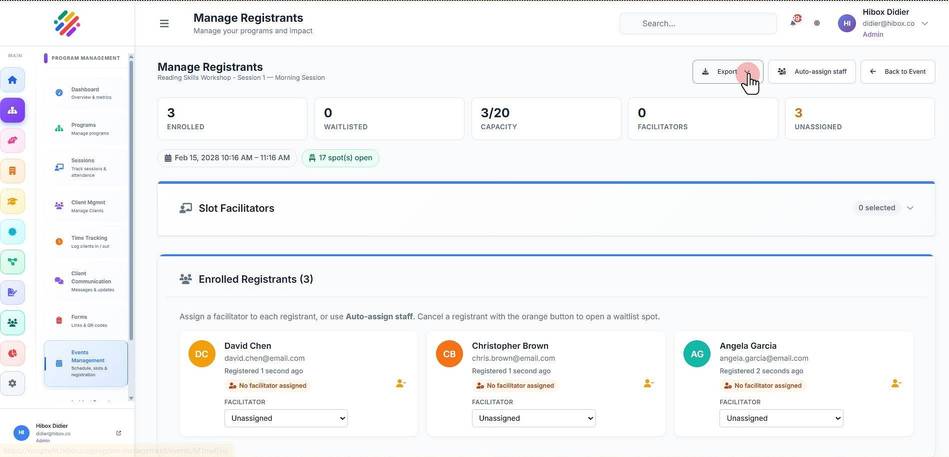Open the teal people group rail icon

12,323
